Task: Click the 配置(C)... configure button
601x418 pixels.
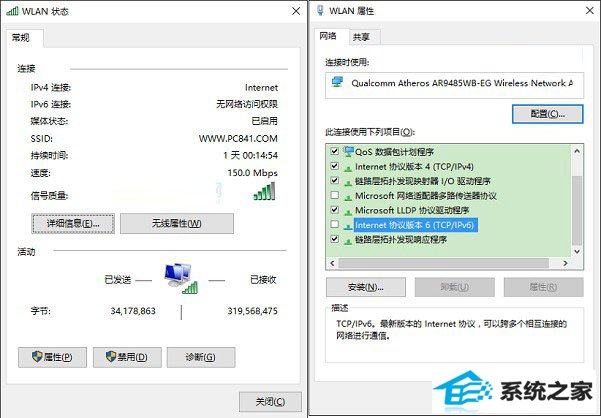Action: pos(548,114)
